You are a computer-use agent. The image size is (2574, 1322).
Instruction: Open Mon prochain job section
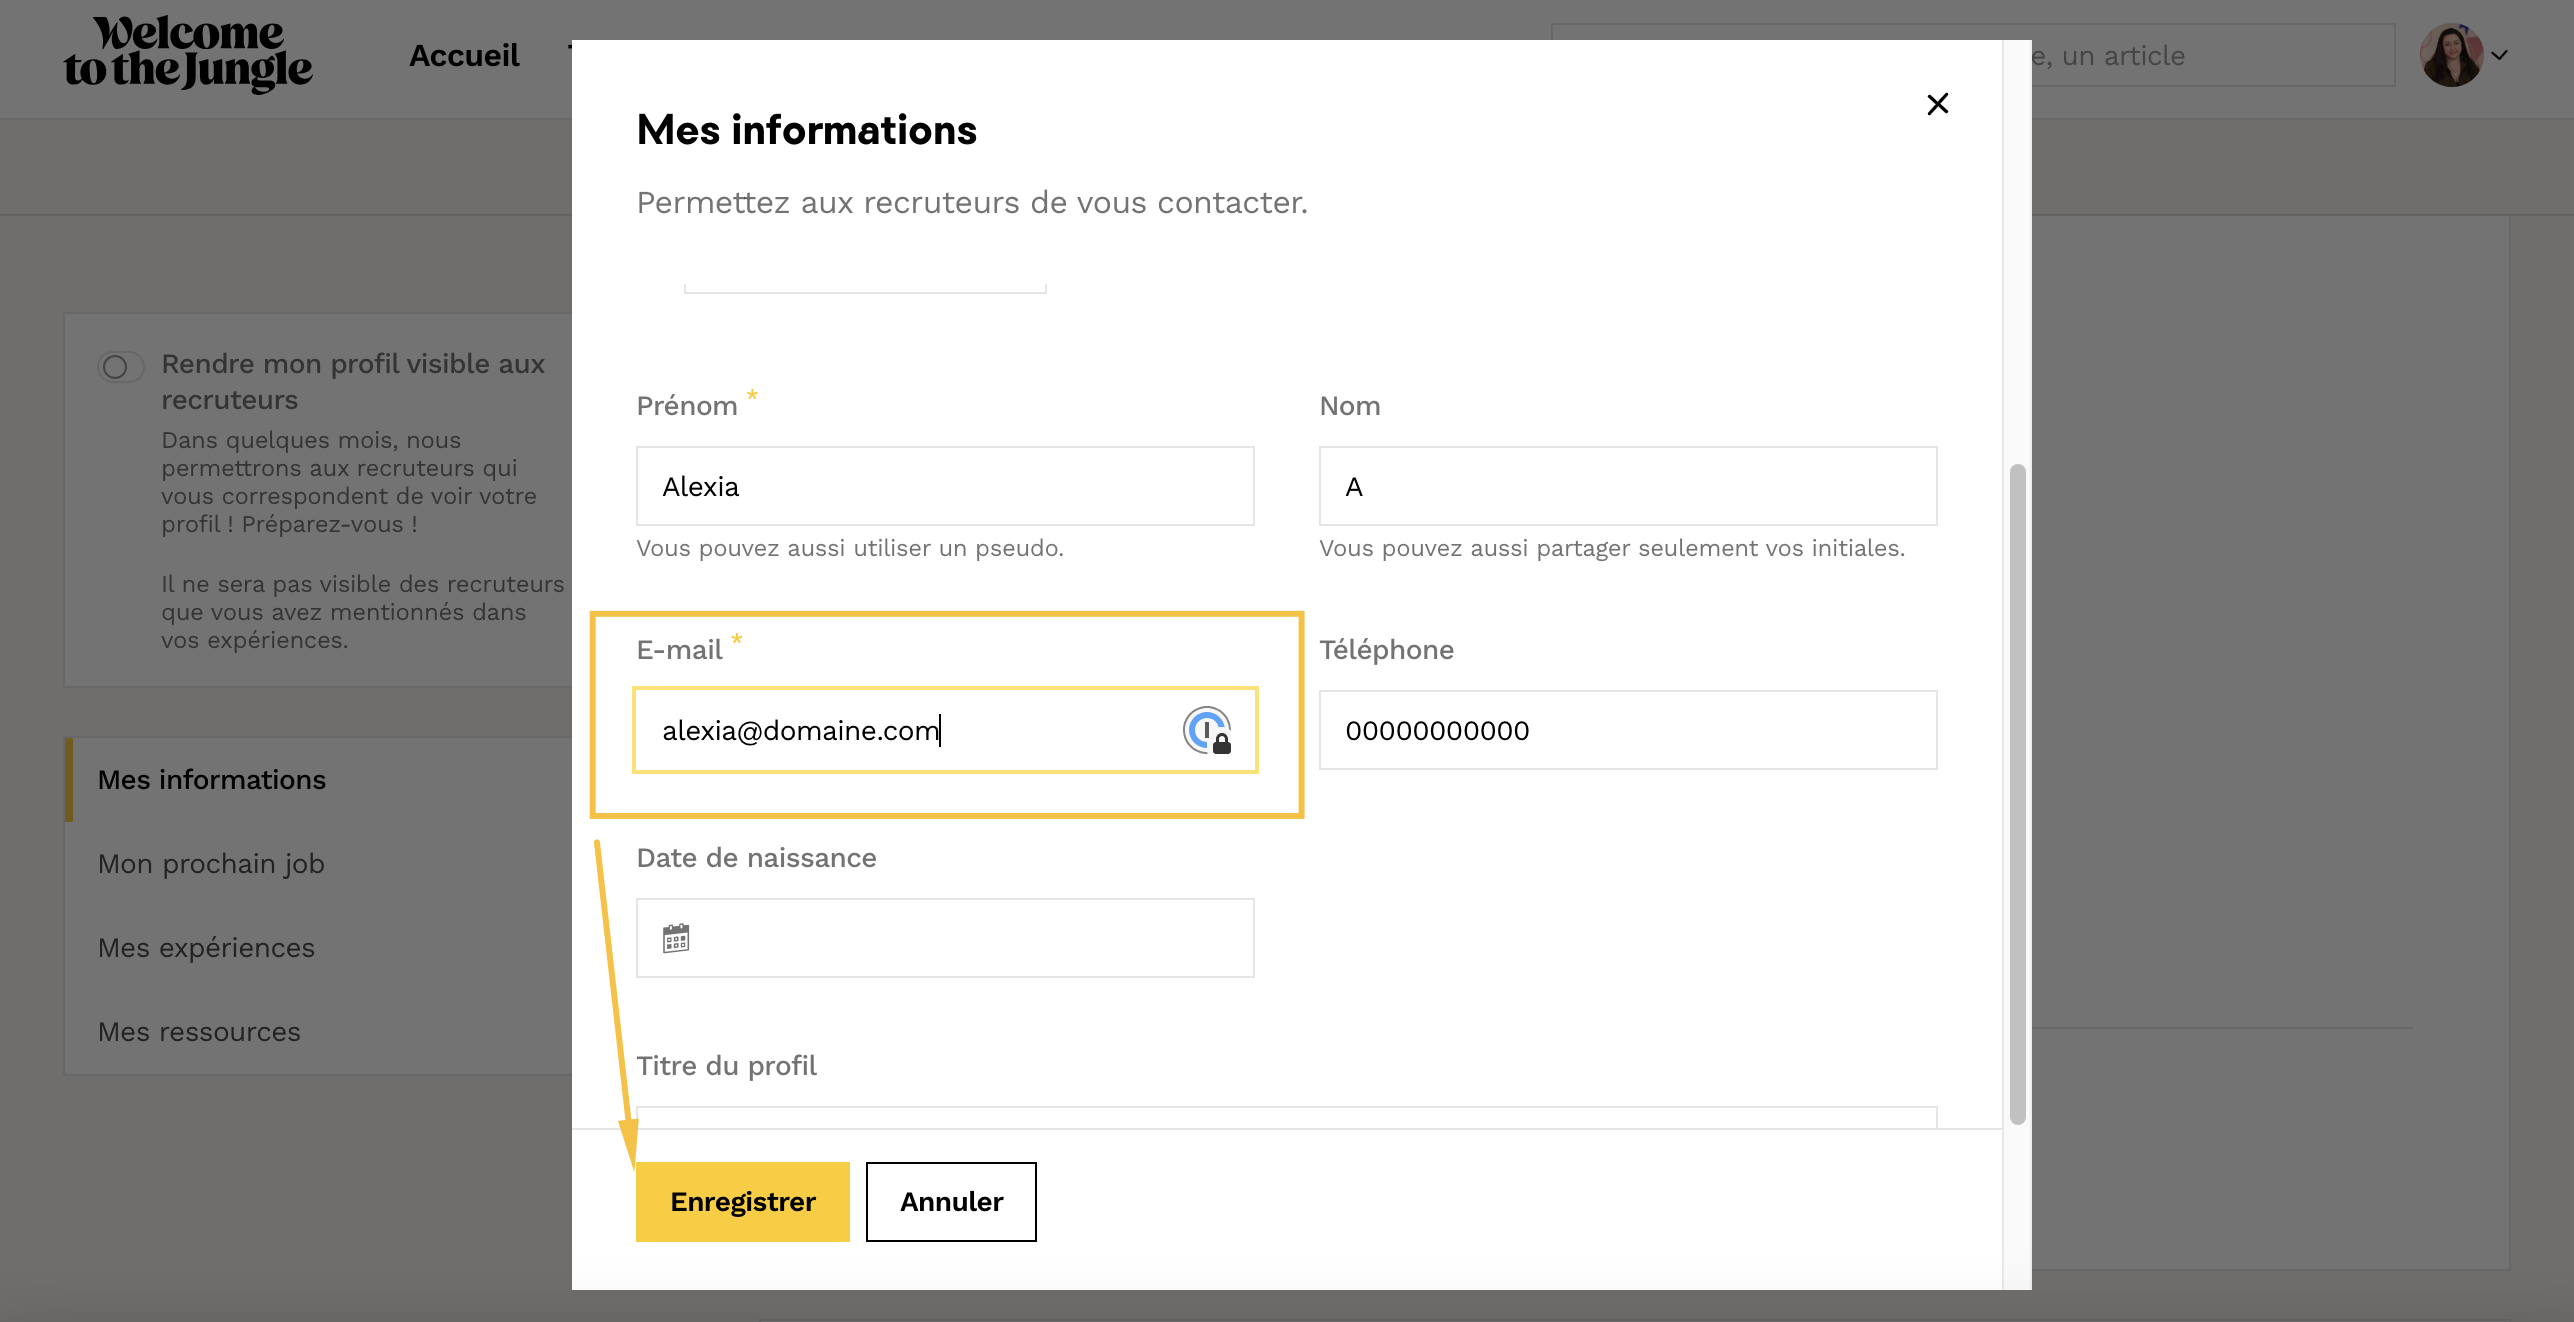click(x=211, y=863)
